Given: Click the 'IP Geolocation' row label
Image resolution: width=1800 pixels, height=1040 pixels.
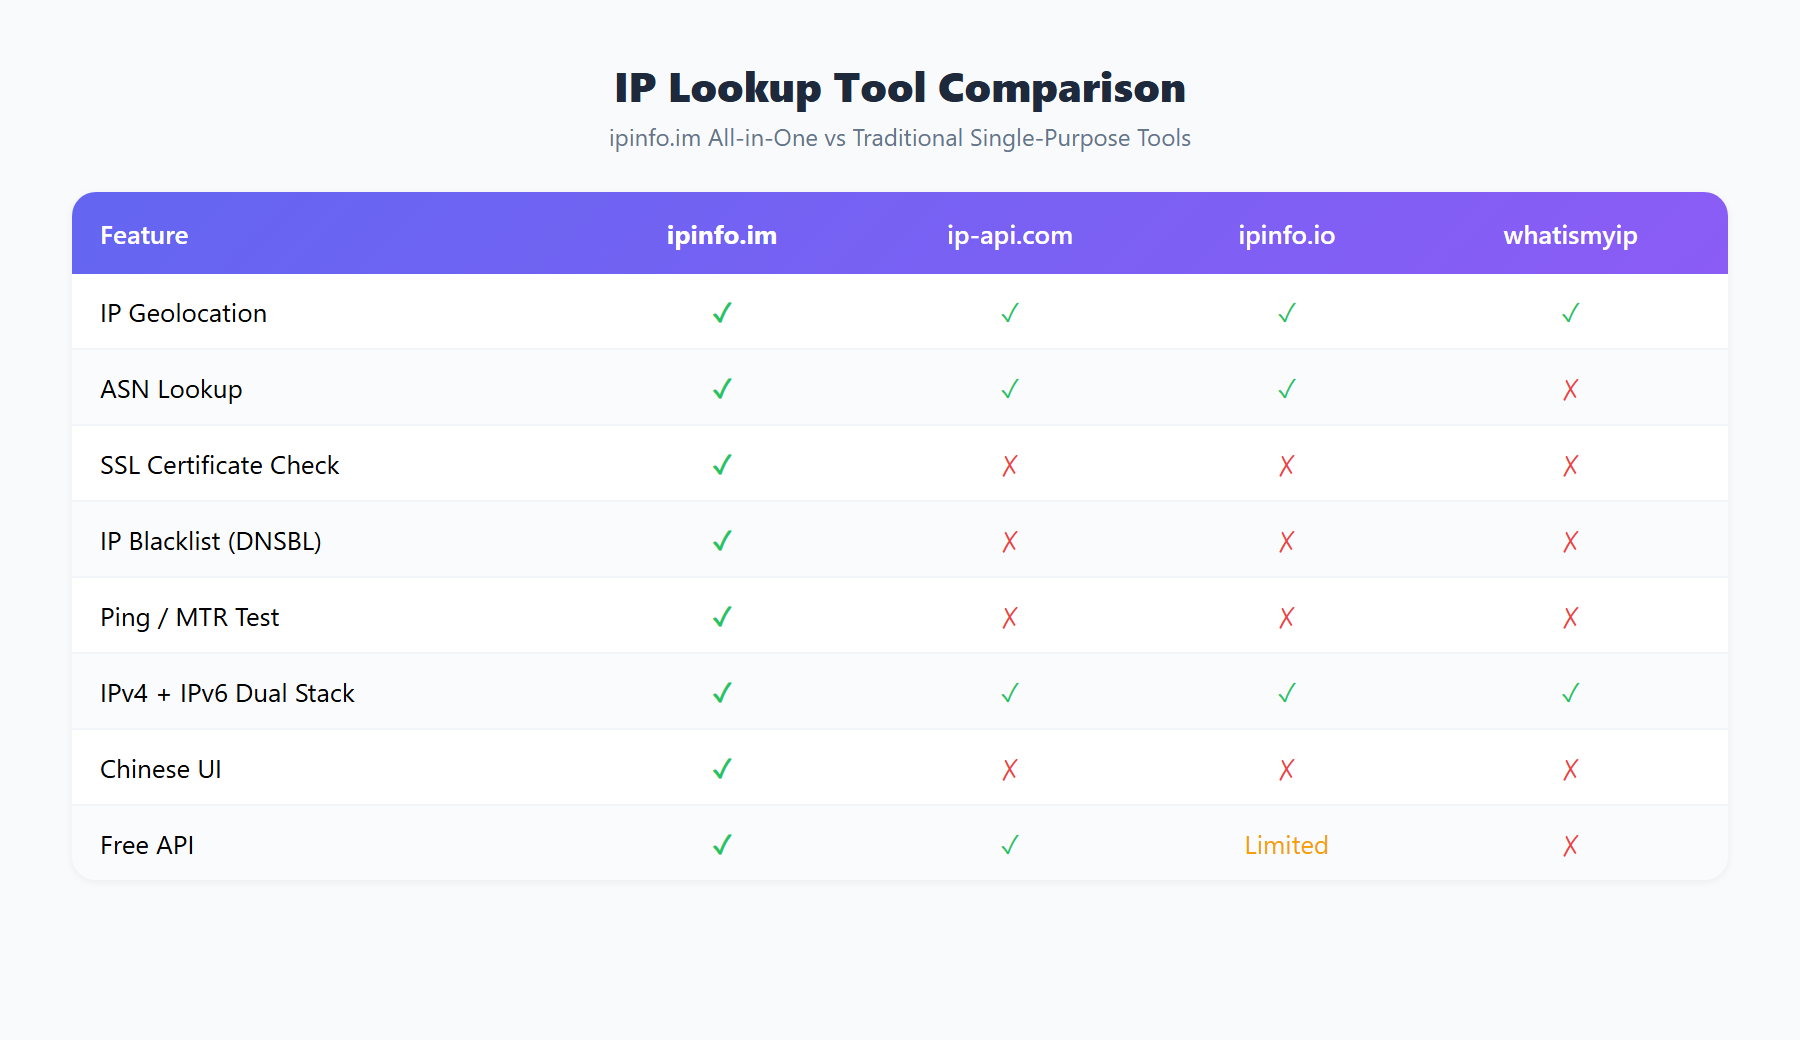Looking at the screenshot, I should (x=184, y=313).
